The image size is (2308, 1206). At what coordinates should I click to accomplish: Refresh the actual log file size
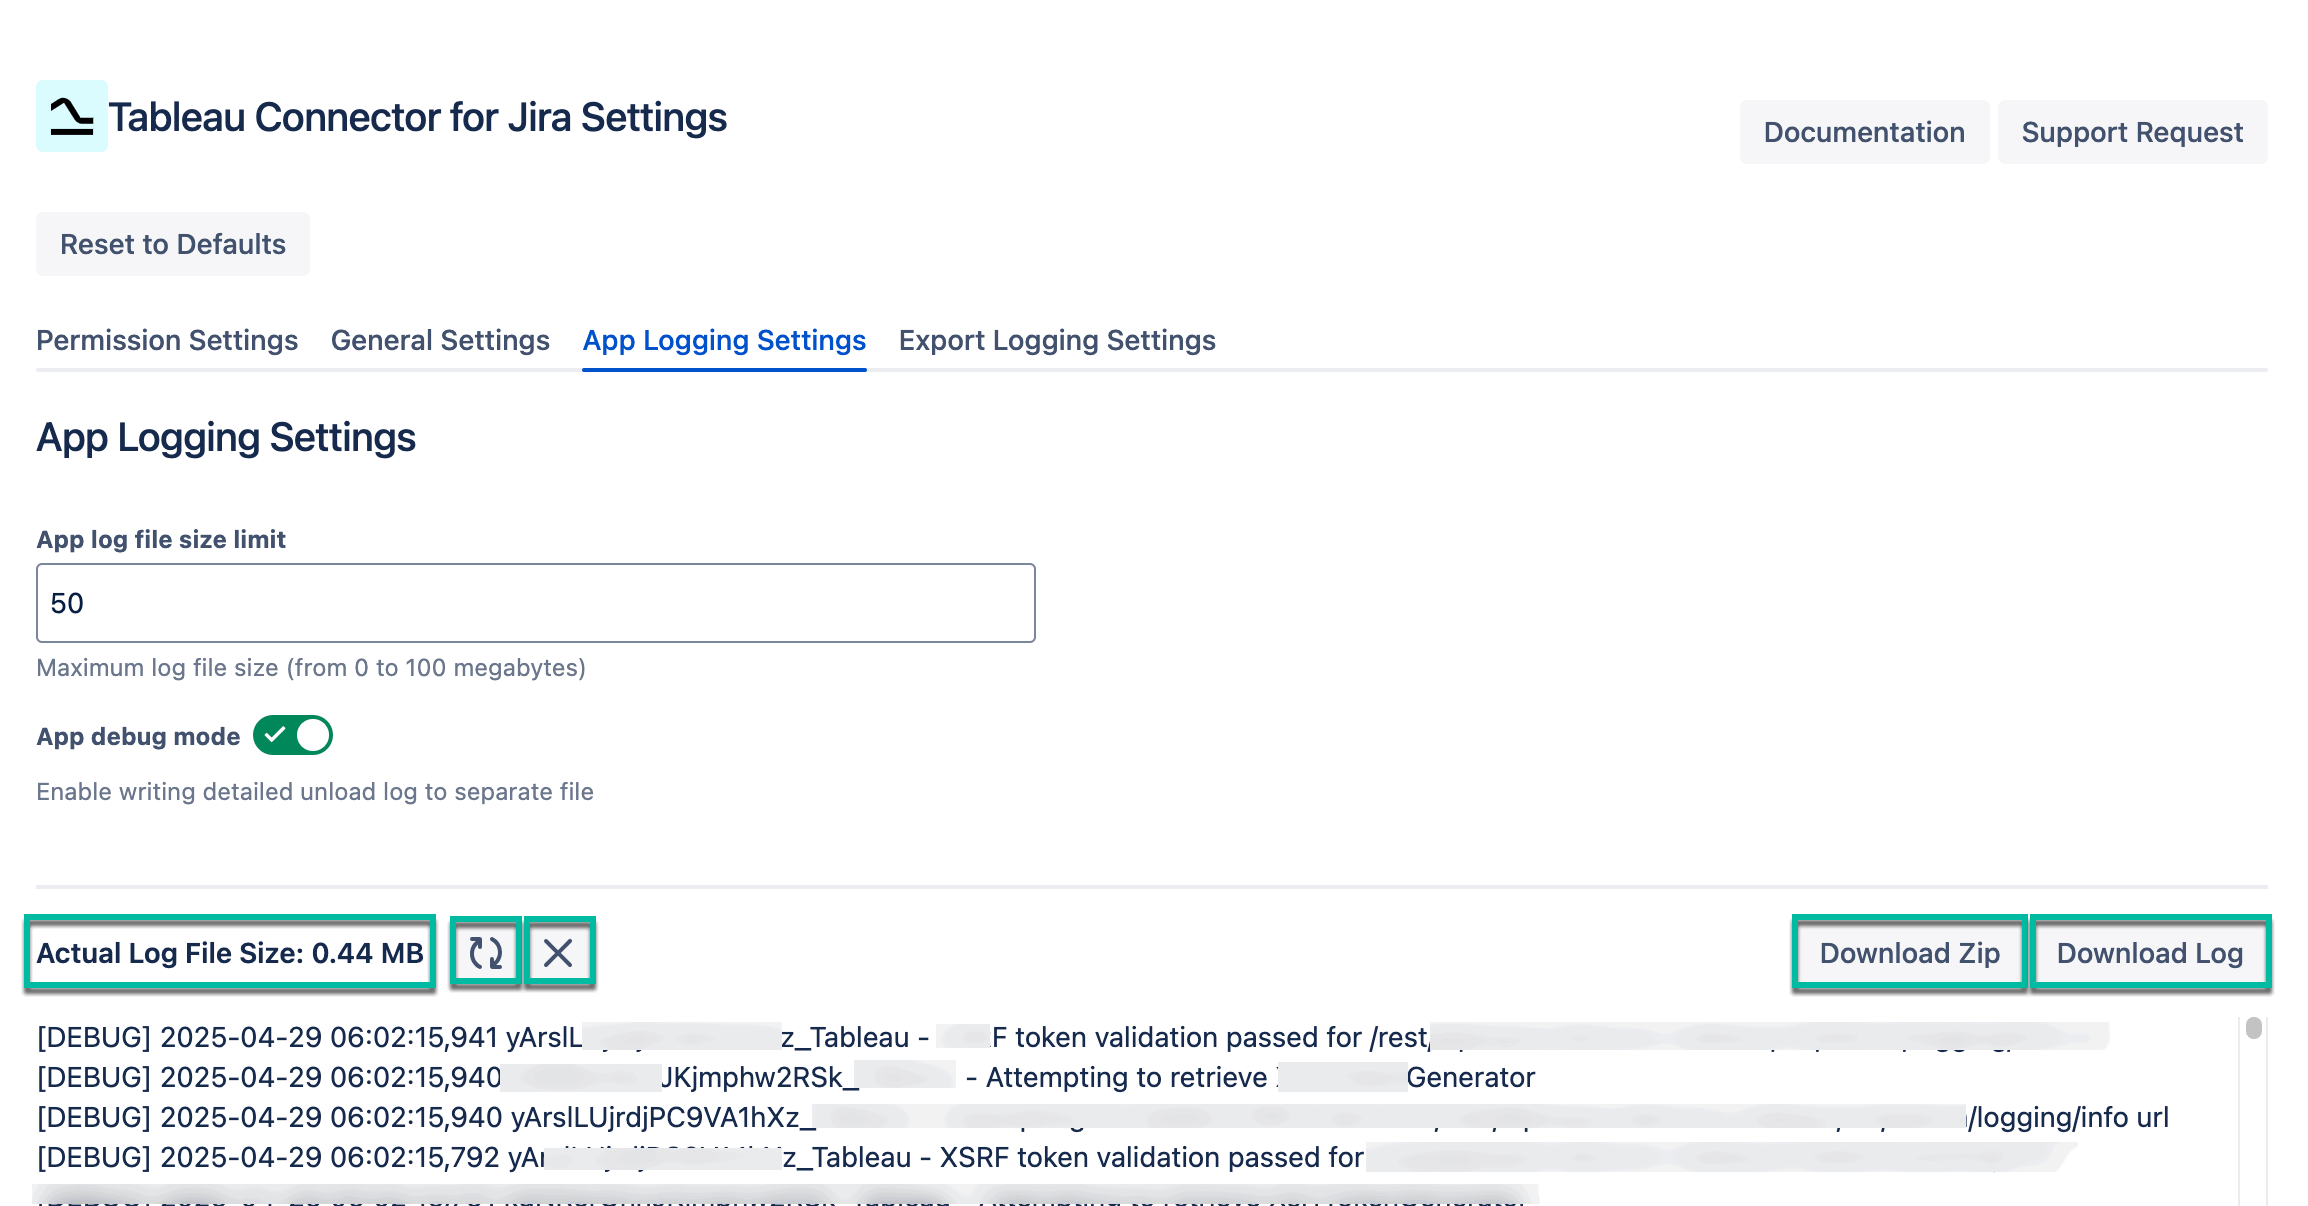486,952
